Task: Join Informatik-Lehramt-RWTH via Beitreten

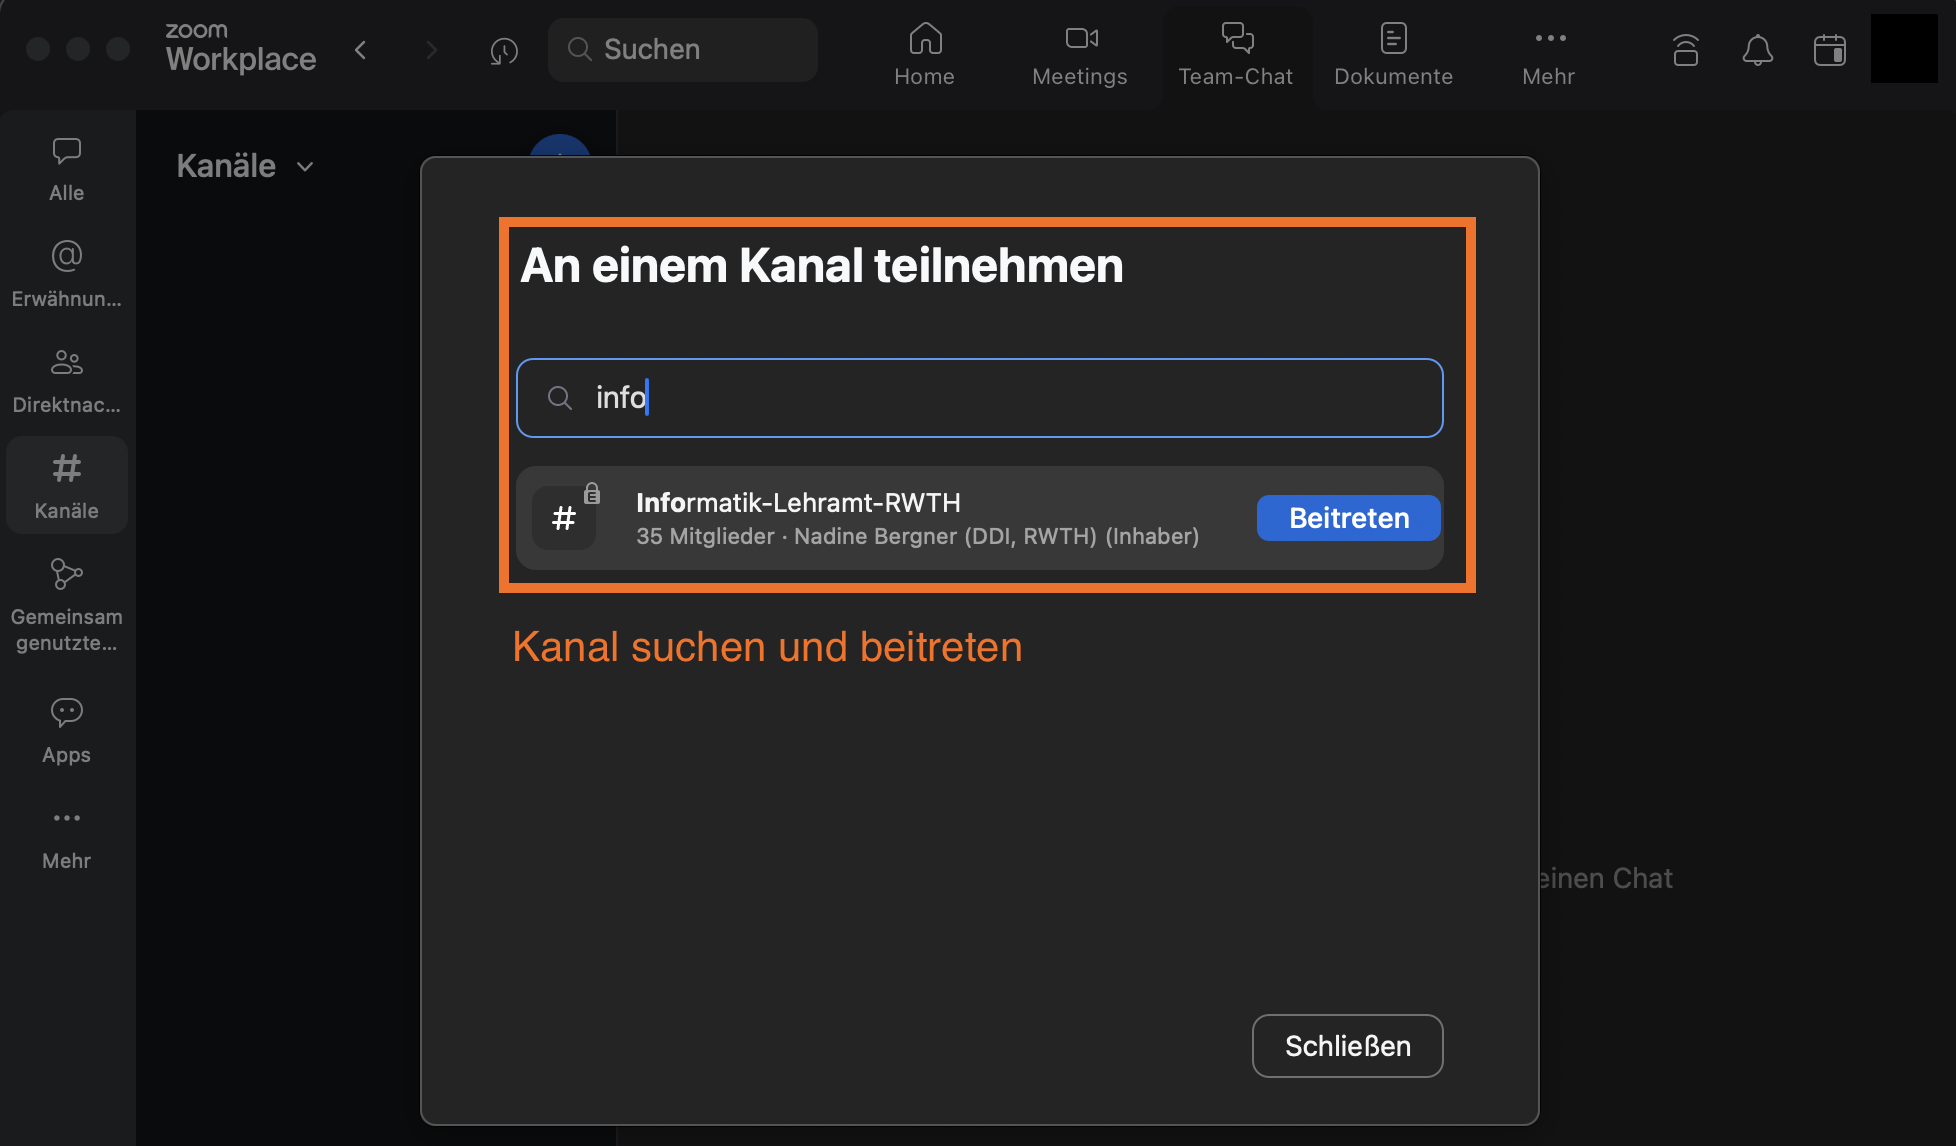Action: 1348,518
